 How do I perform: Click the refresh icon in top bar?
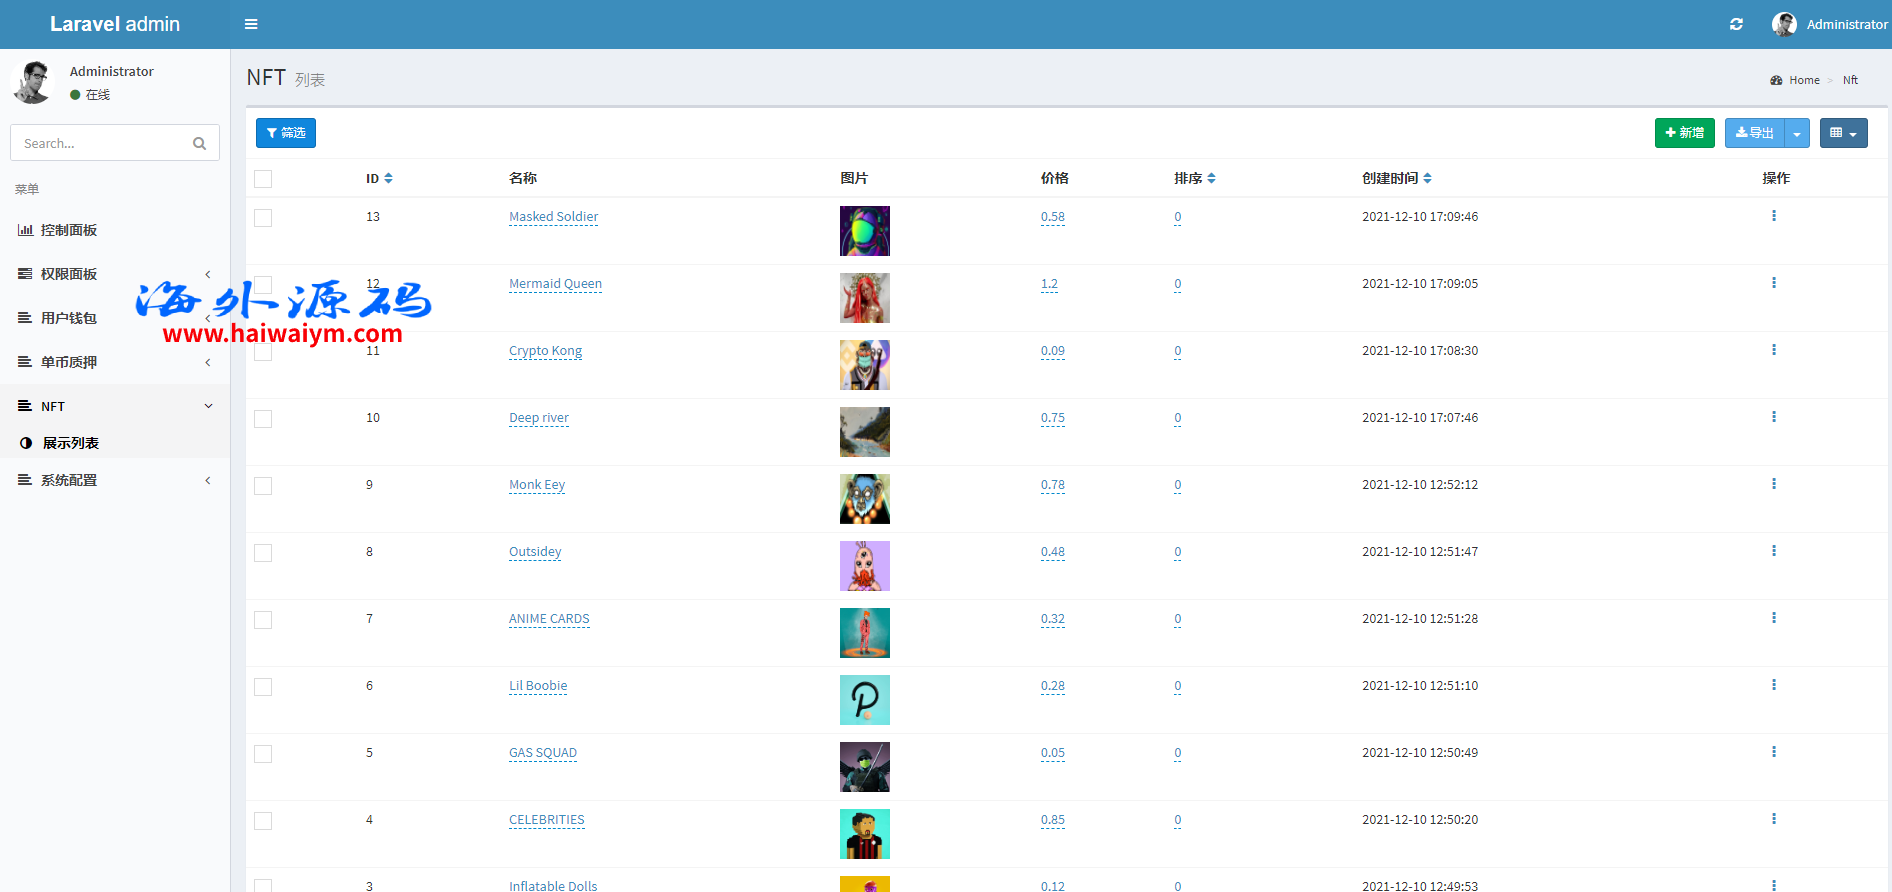coord(1736,24)
